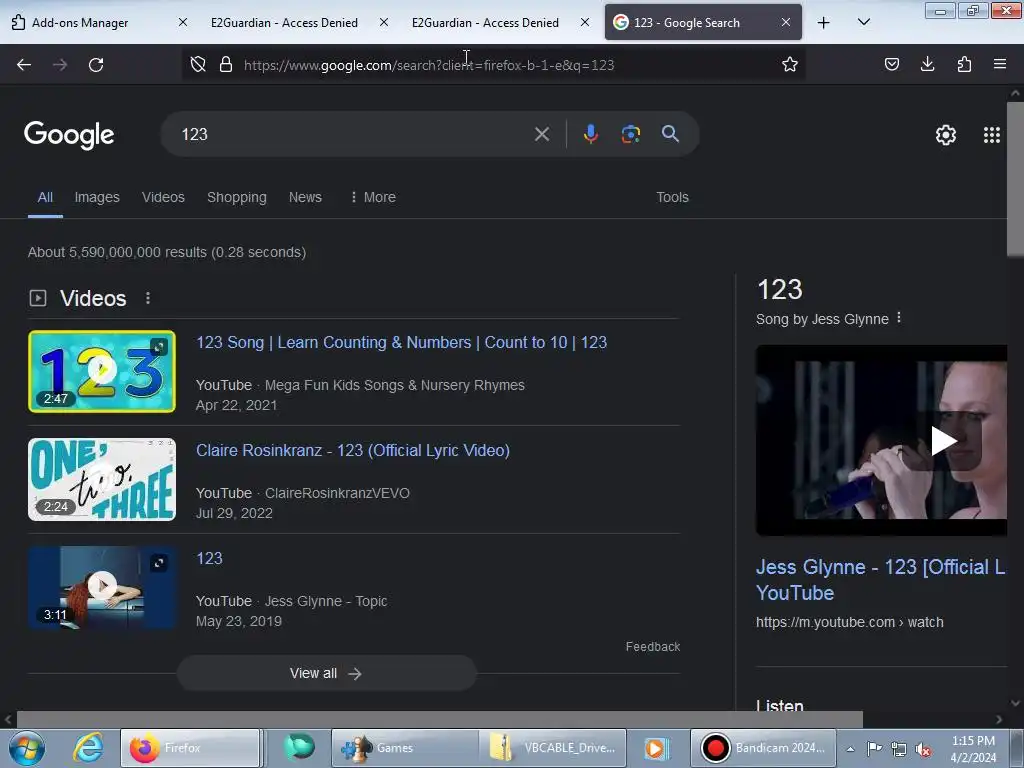Search by image with Google Lens
The height and width of the screenshot is (768, 1024).
[x=630, y=134]
